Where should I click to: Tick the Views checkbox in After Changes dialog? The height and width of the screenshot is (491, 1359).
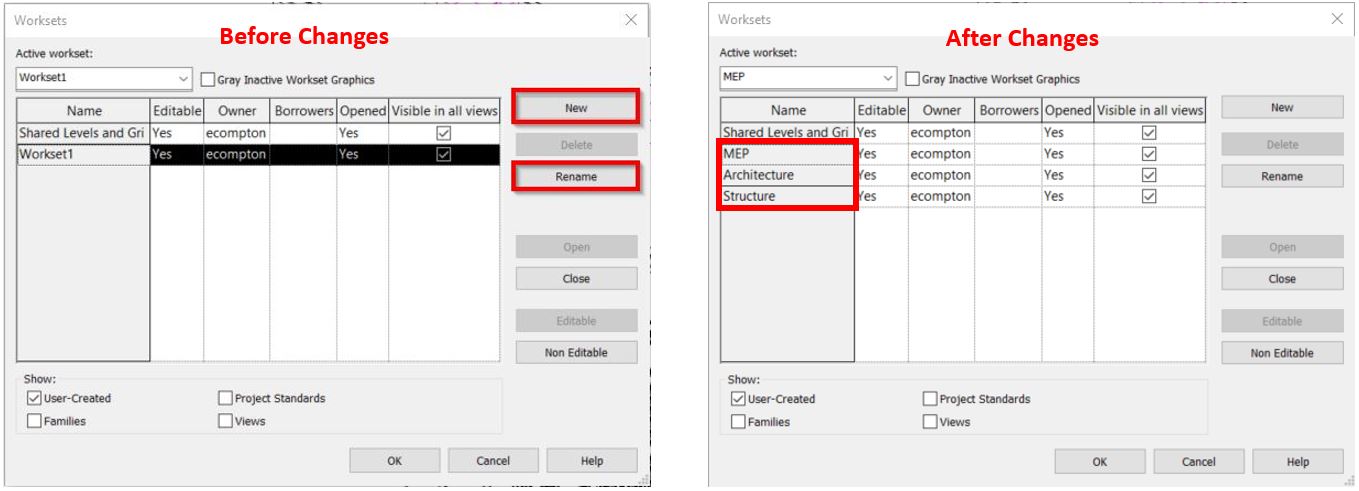pyautogui.click(x=930, y=422)
